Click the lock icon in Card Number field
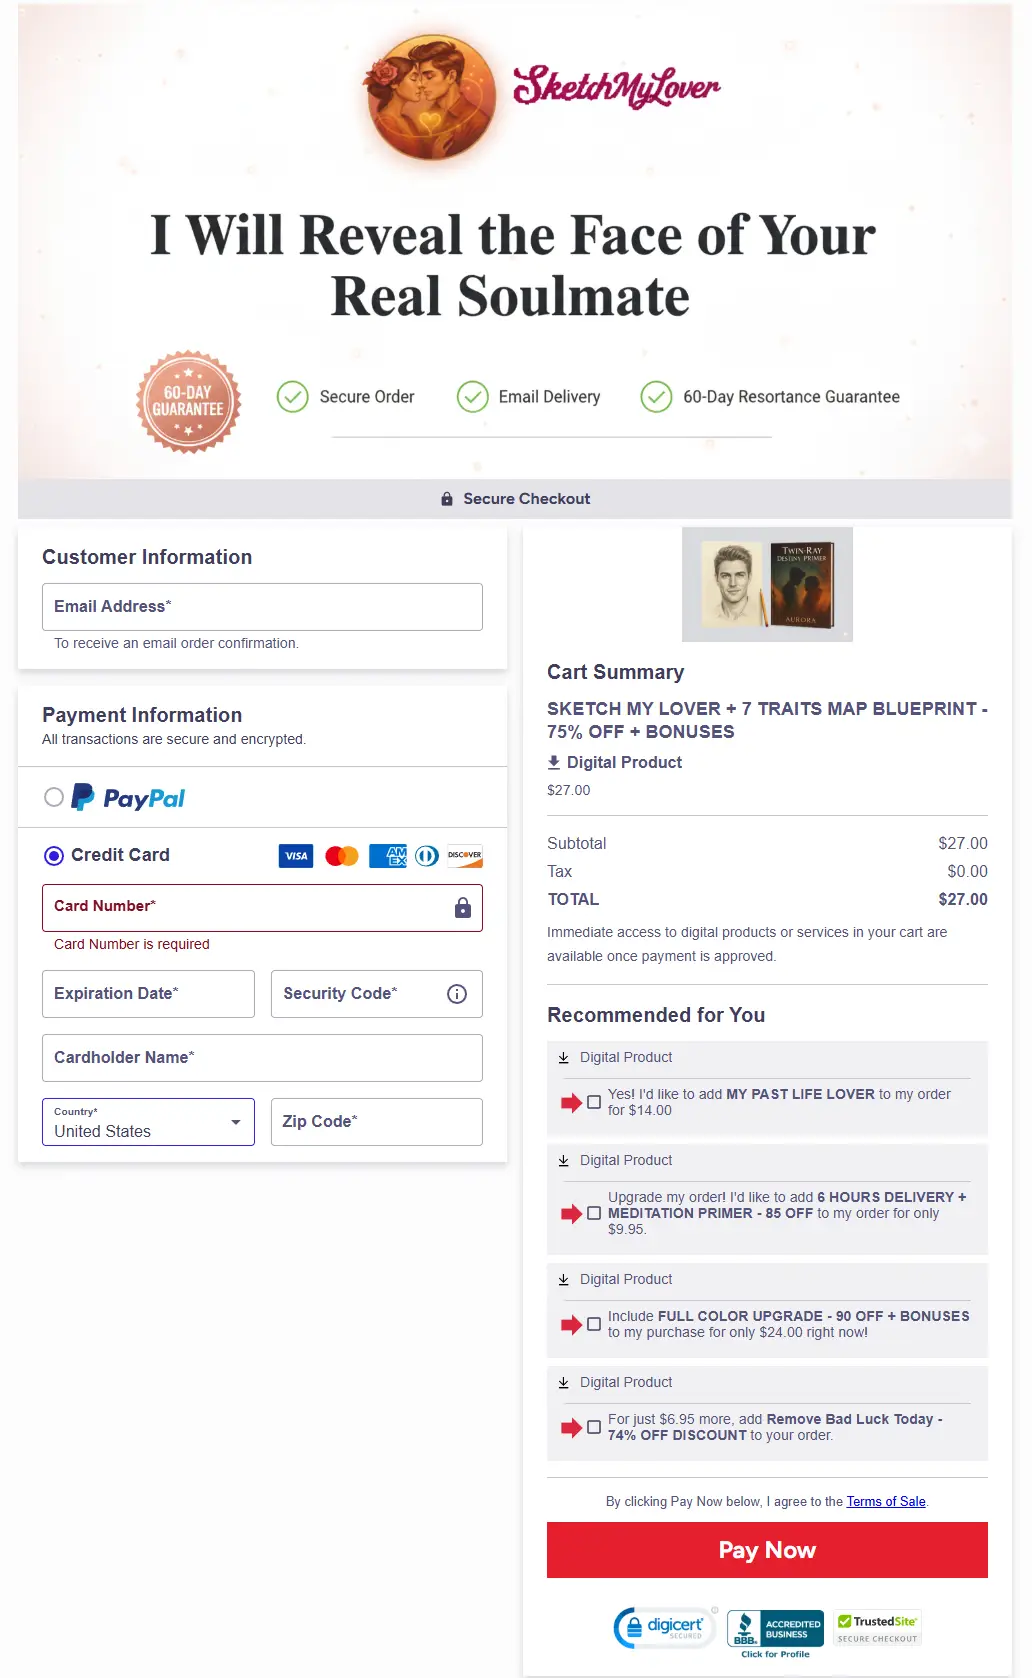The width and height of the screenshot is (1032, 1678). 461,908
